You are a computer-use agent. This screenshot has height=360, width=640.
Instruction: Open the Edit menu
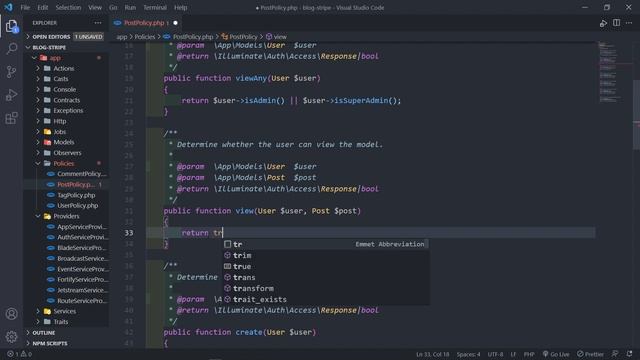(42, 7)
